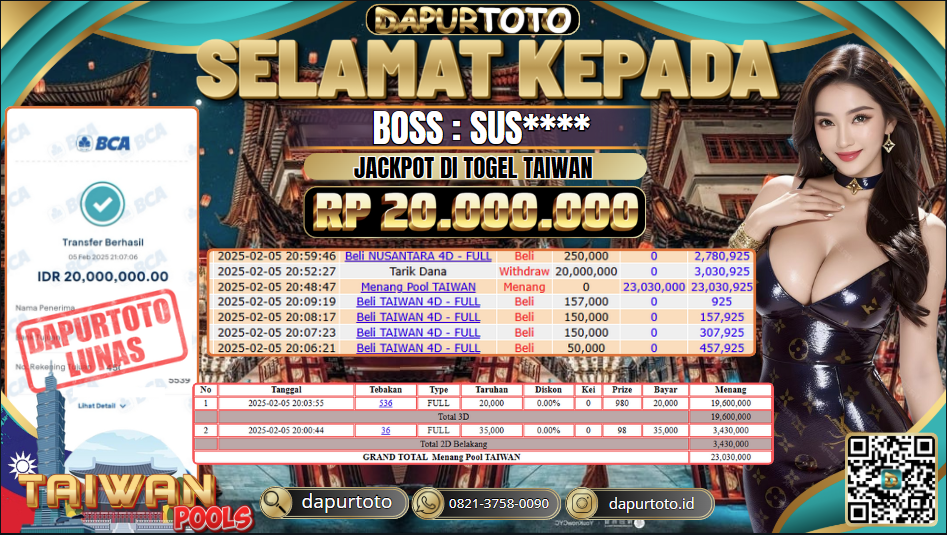Screen dimensions: 947x535
Task: Click the WhatsApp phone icon
Action: click(x=428, y=503)
